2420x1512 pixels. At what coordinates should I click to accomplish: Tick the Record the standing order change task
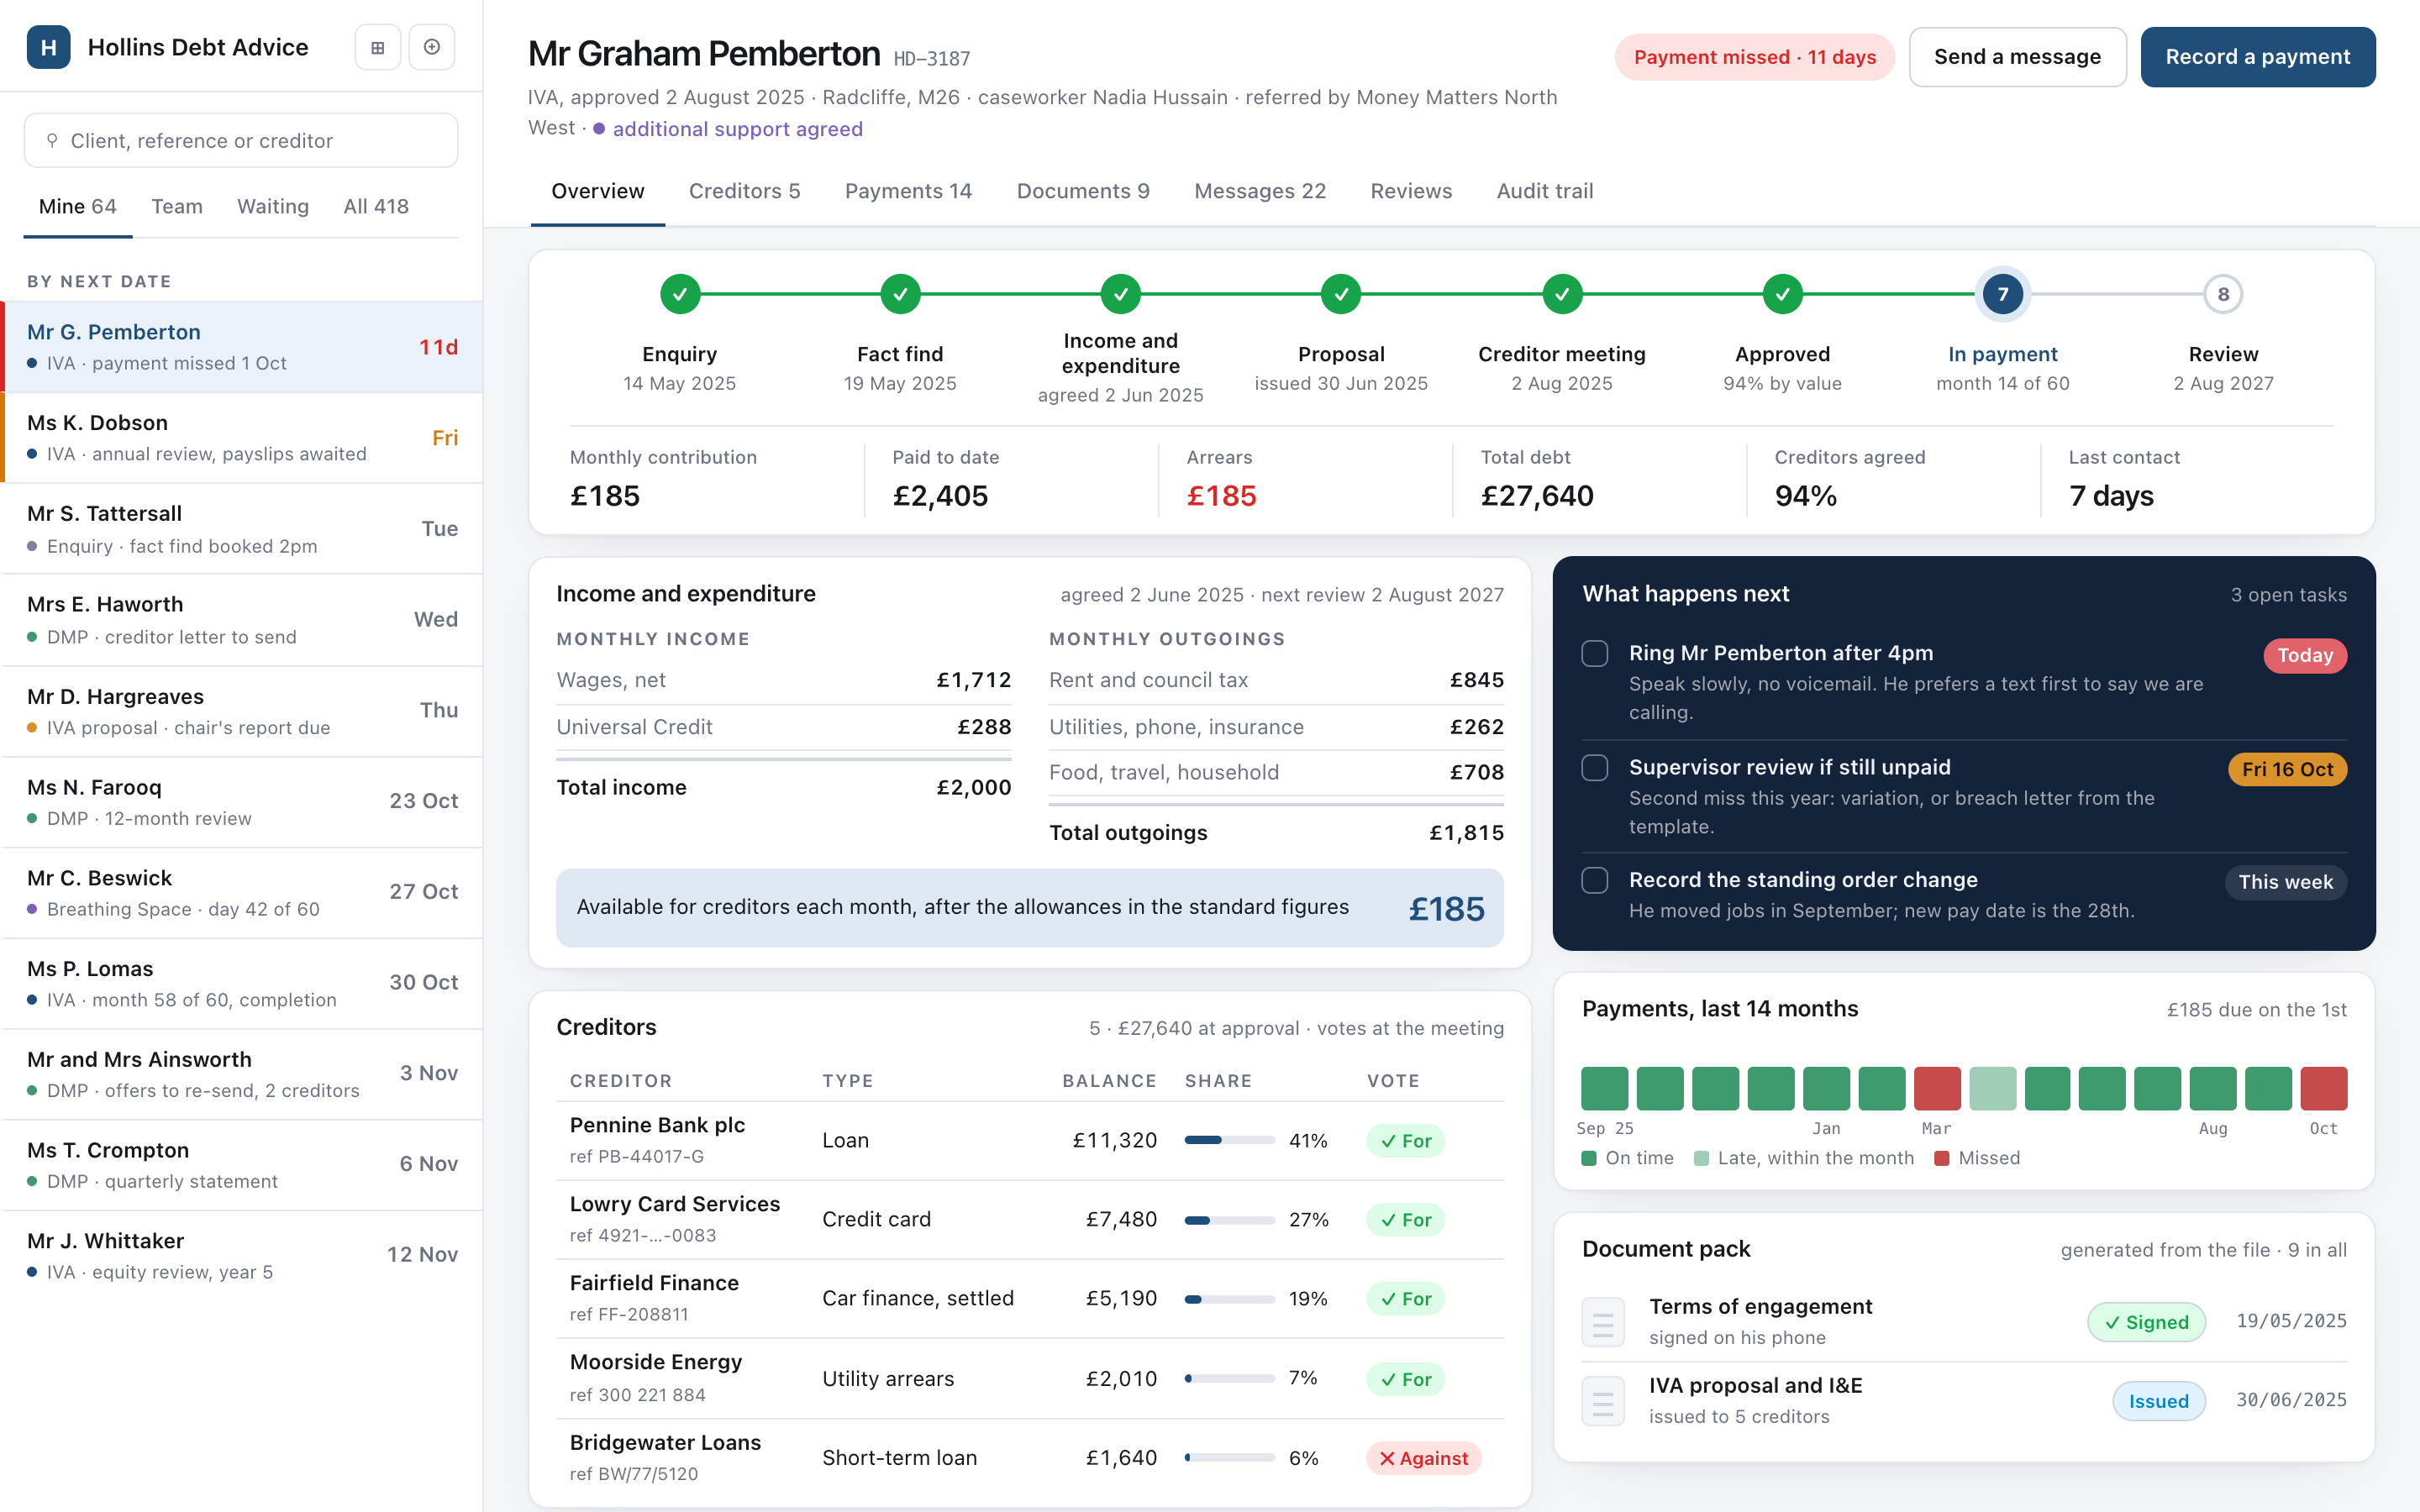coord(1595,880)
